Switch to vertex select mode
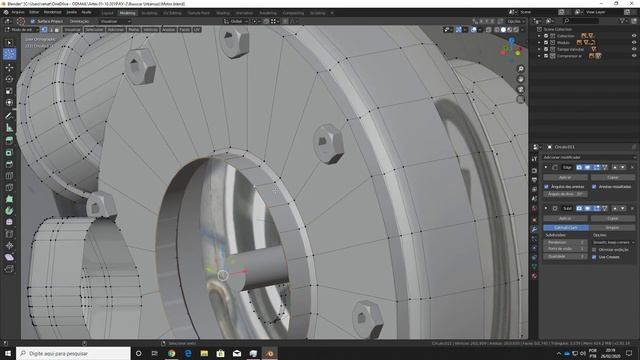This screenshot has height=360, width=640. pyautogui.click(x=44, y=29)
